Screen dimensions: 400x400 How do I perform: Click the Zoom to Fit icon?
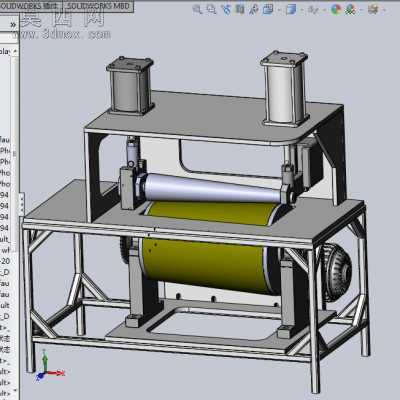pos(197,10)
